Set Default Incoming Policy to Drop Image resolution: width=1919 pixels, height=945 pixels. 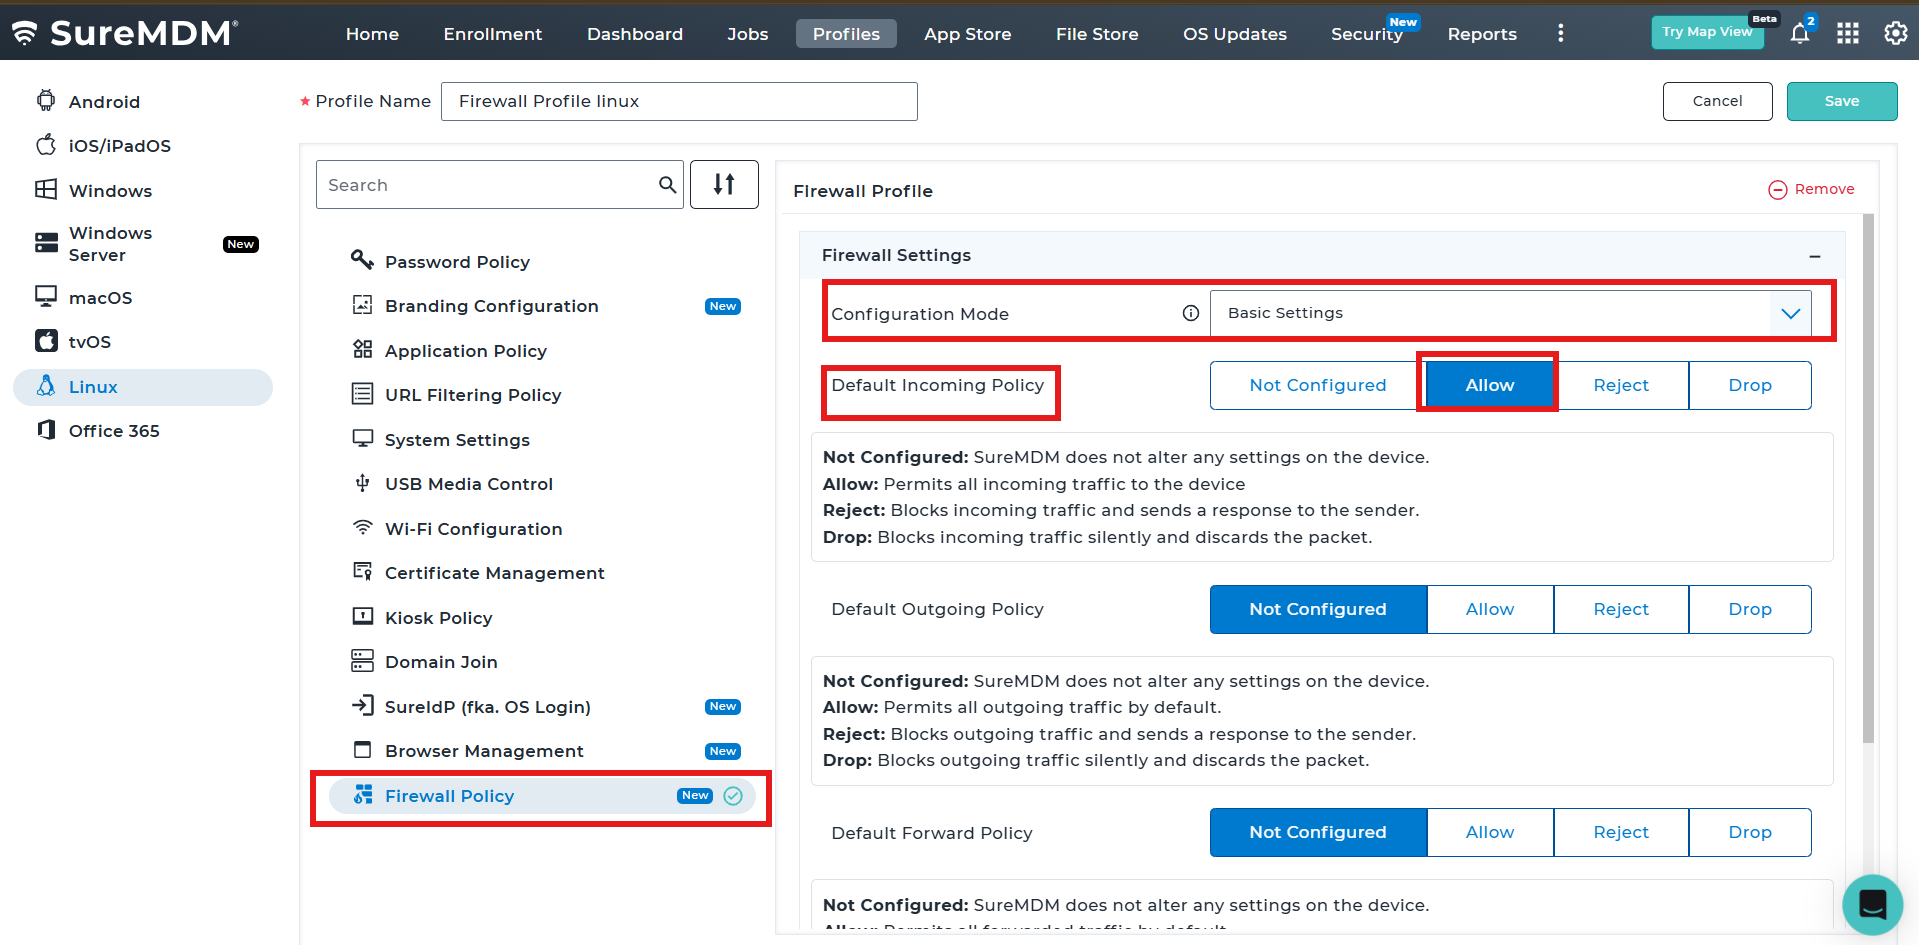click(x=1750, y=385)
